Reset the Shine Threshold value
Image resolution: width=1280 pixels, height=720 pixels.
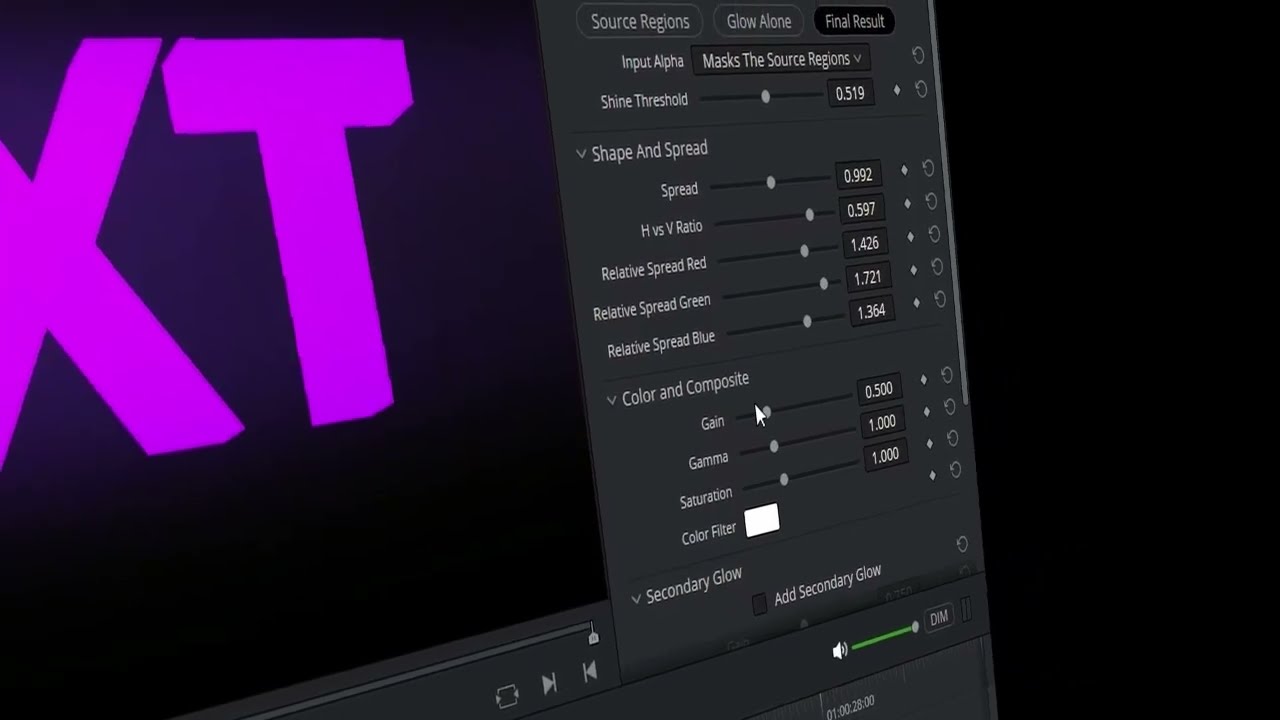(x=921, y=89)
